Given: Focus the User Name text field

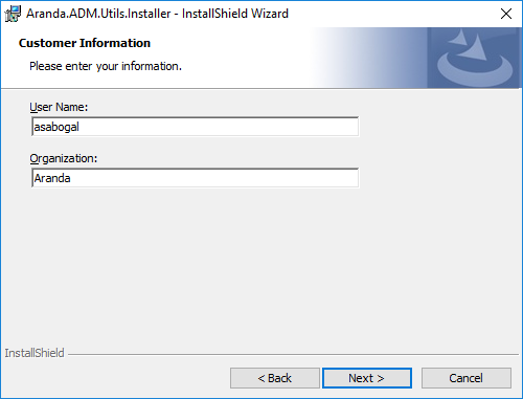Looking at the screenshot, I should (x=195, y=126).
